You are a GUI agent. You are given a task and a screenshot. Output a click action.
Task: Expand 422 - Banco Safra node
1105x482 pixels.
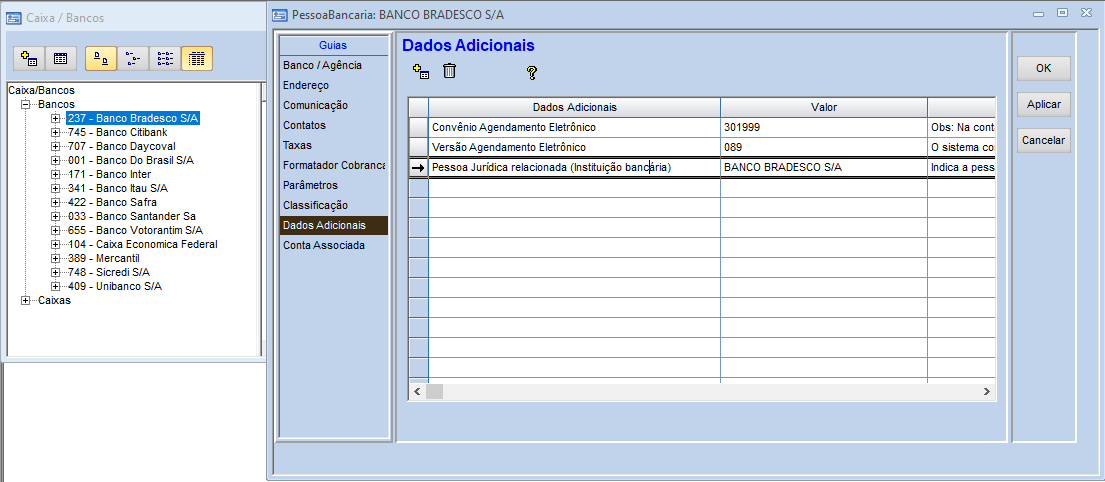pos(56,202)
